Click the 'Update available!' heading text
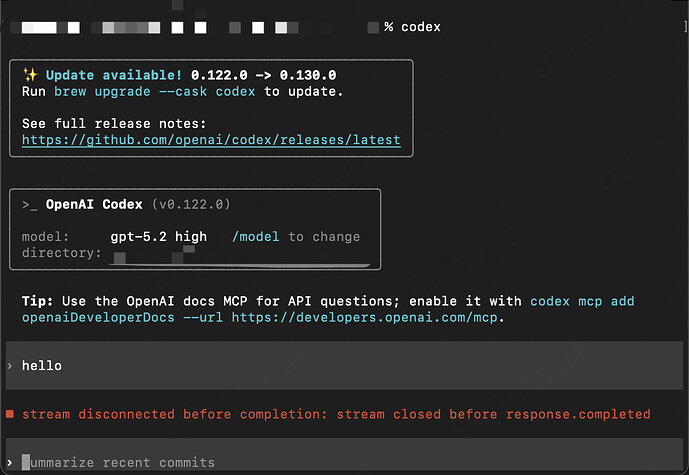Screen dimensions: 689x475 pos(114,75)
